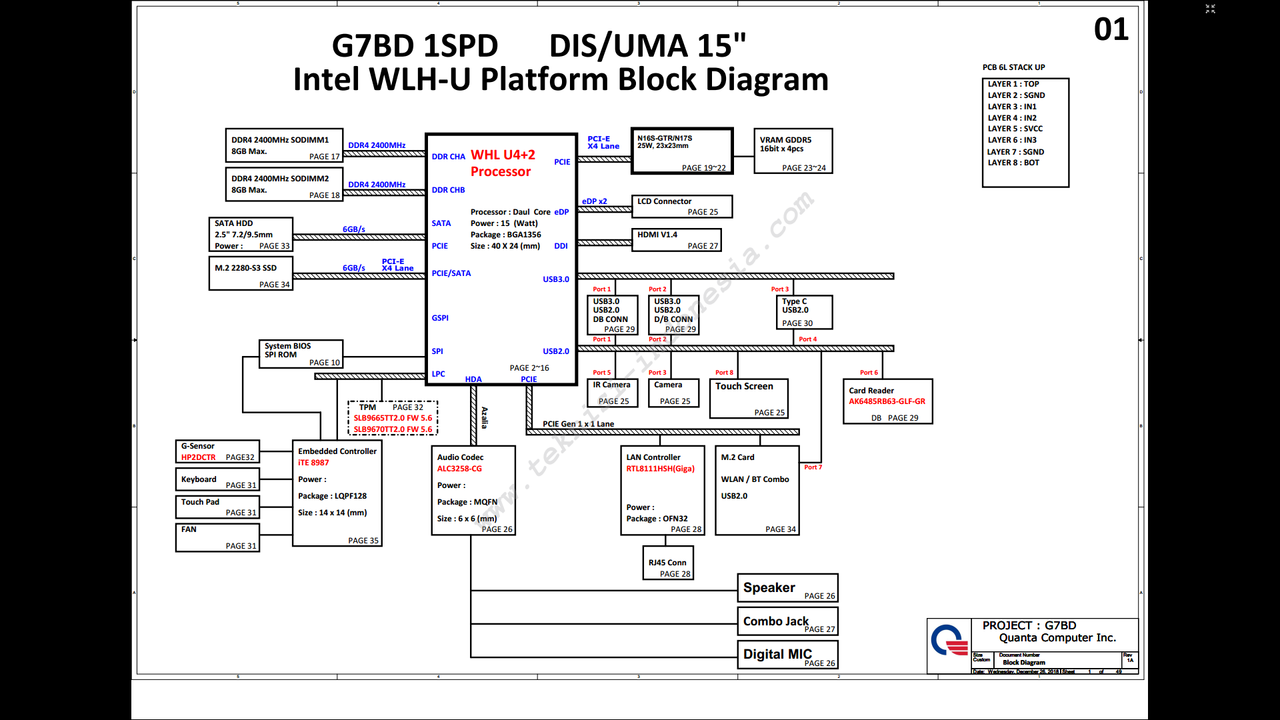Viewport: 1280px width, 720px height.
Task: Click the 'LAN Controller' block title
Action: (653, 457)
